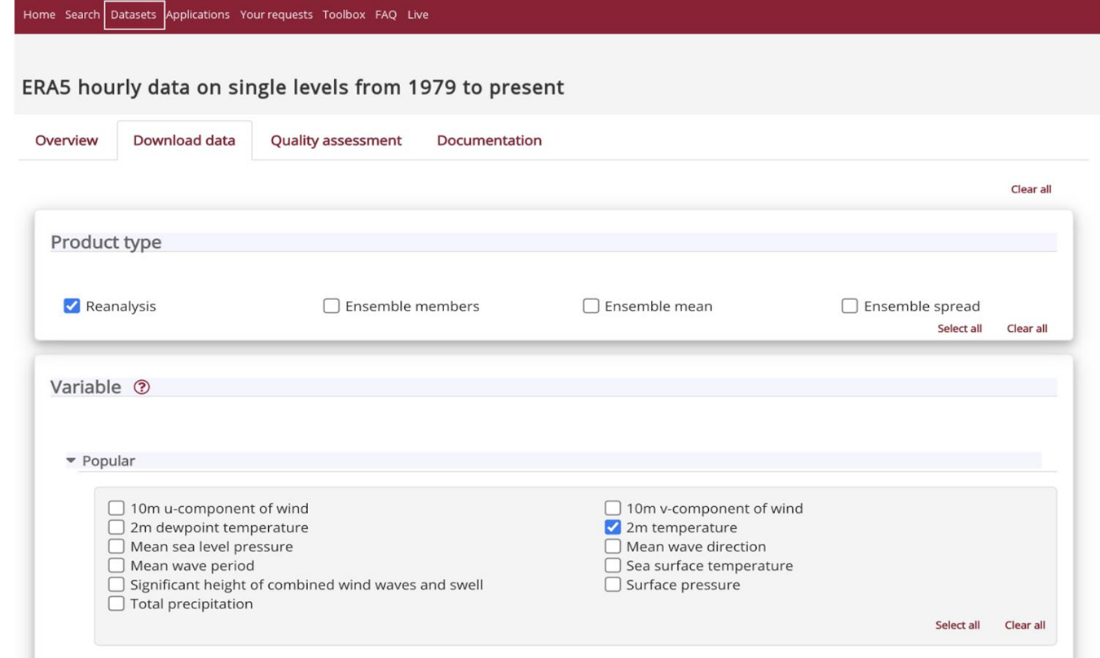Select all Product type options
This screenshot has width=1100, height=658.
[960, 328]
